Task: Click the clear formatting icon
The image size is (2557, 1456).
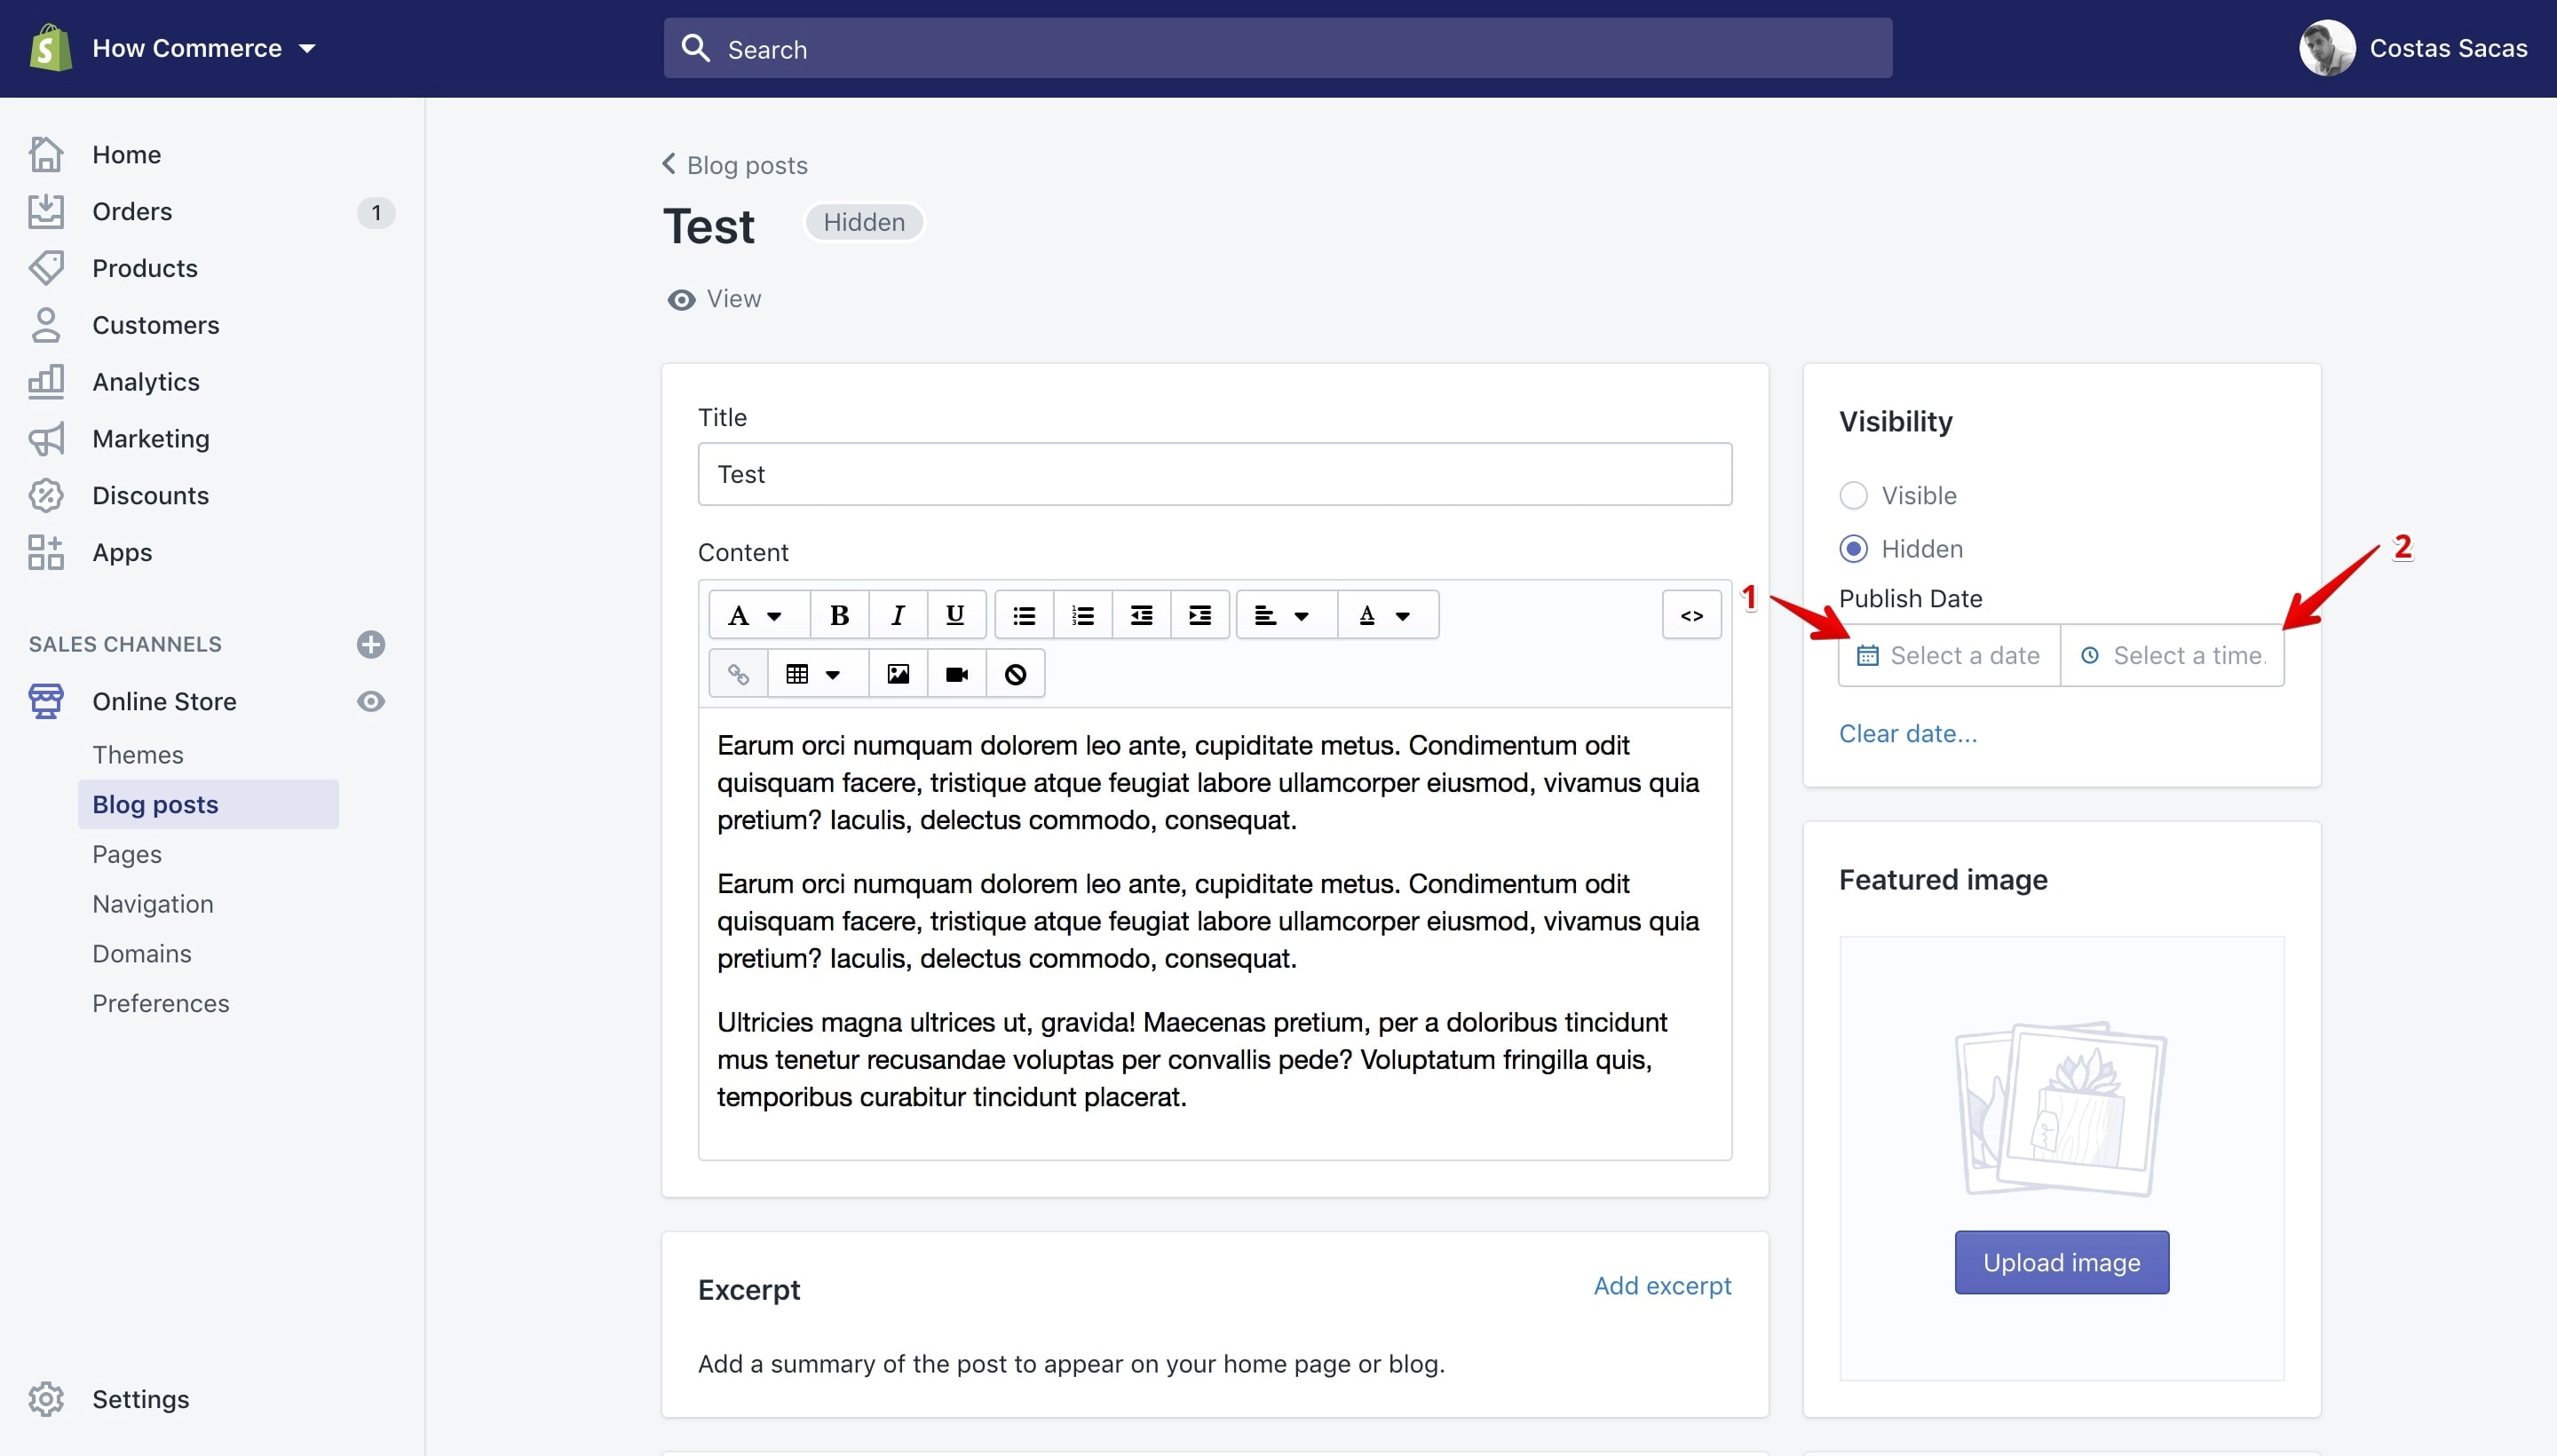Action: [1015, 674]
